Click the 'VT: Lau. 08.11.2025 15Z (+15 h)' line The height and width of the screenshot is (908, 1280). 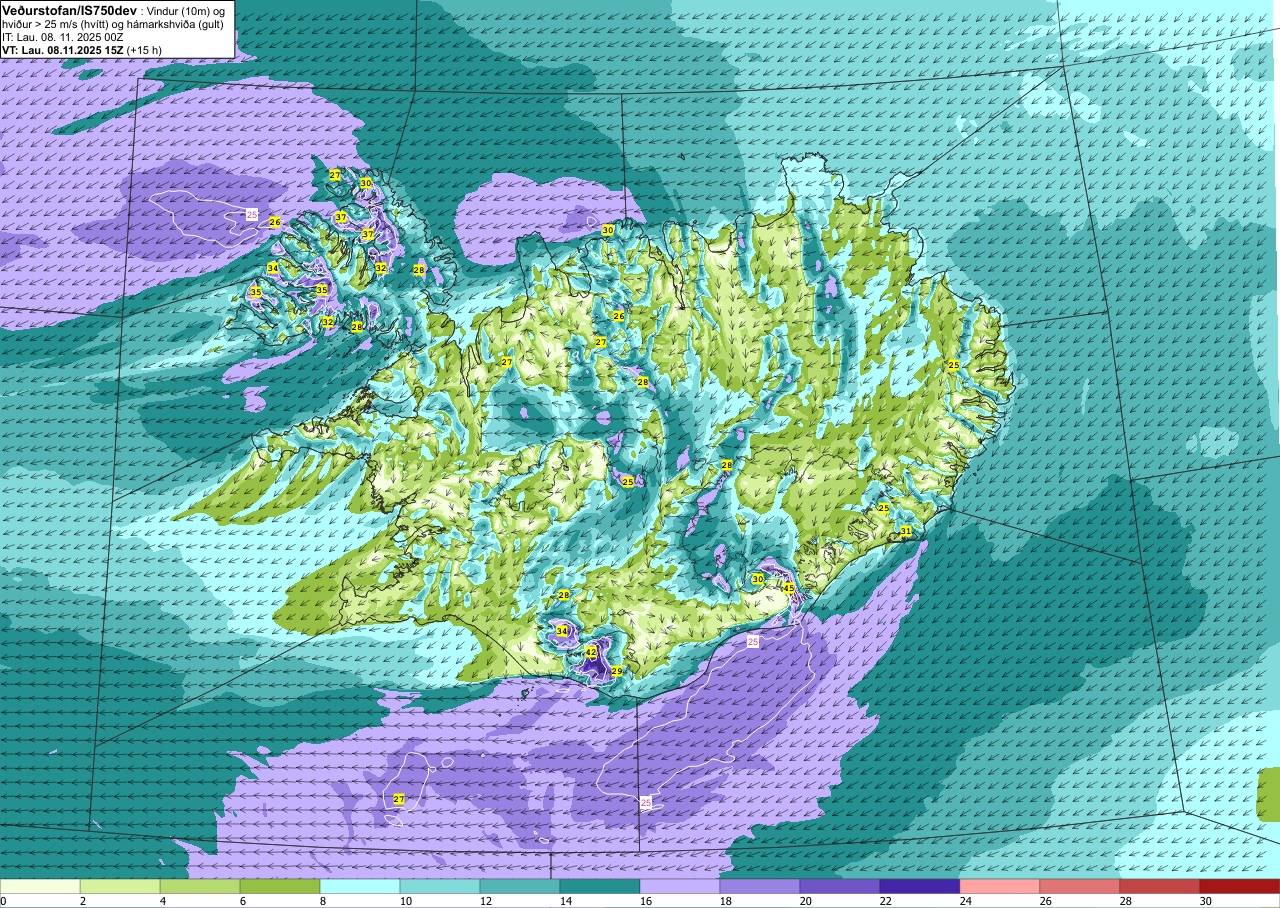[82, 49]
